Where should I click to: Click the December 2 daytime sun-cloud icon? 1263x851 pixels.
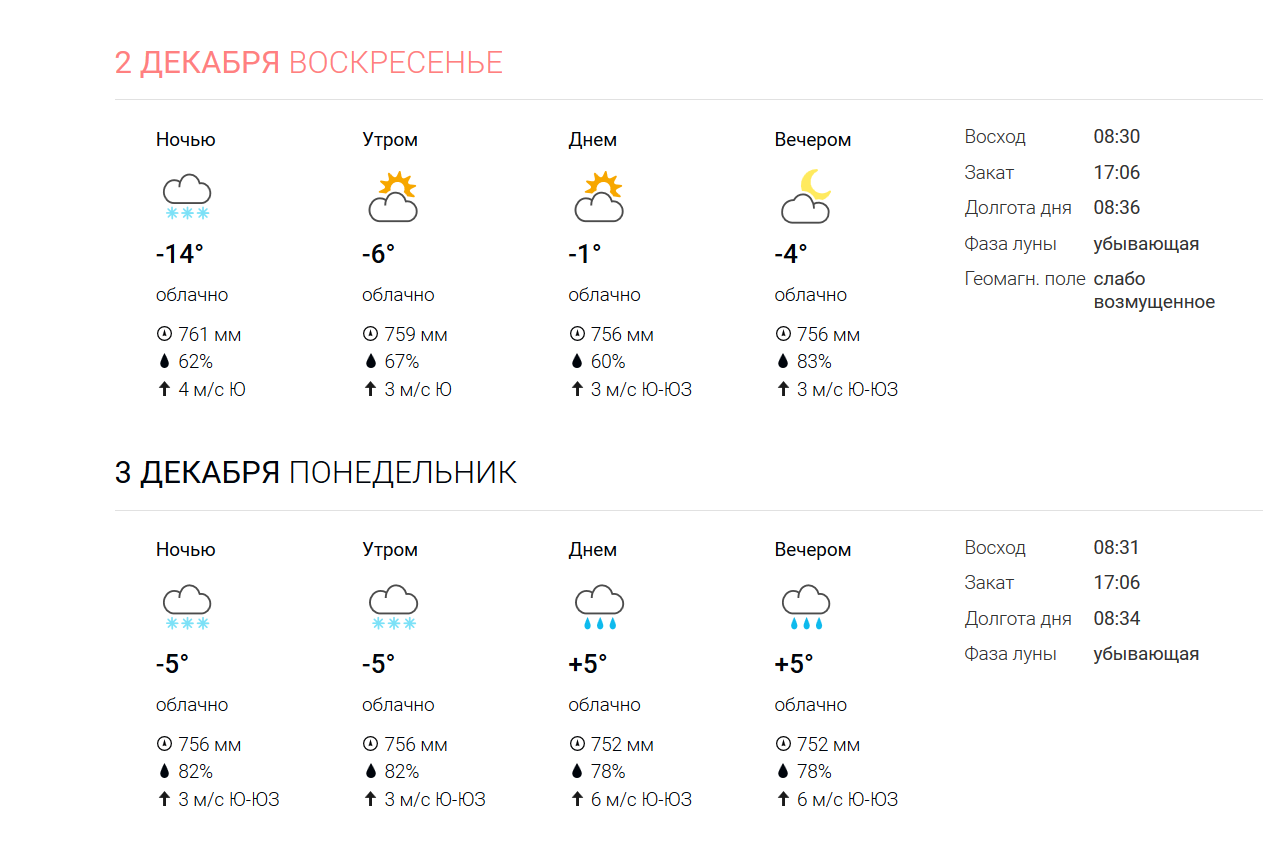tap(599, 197)
